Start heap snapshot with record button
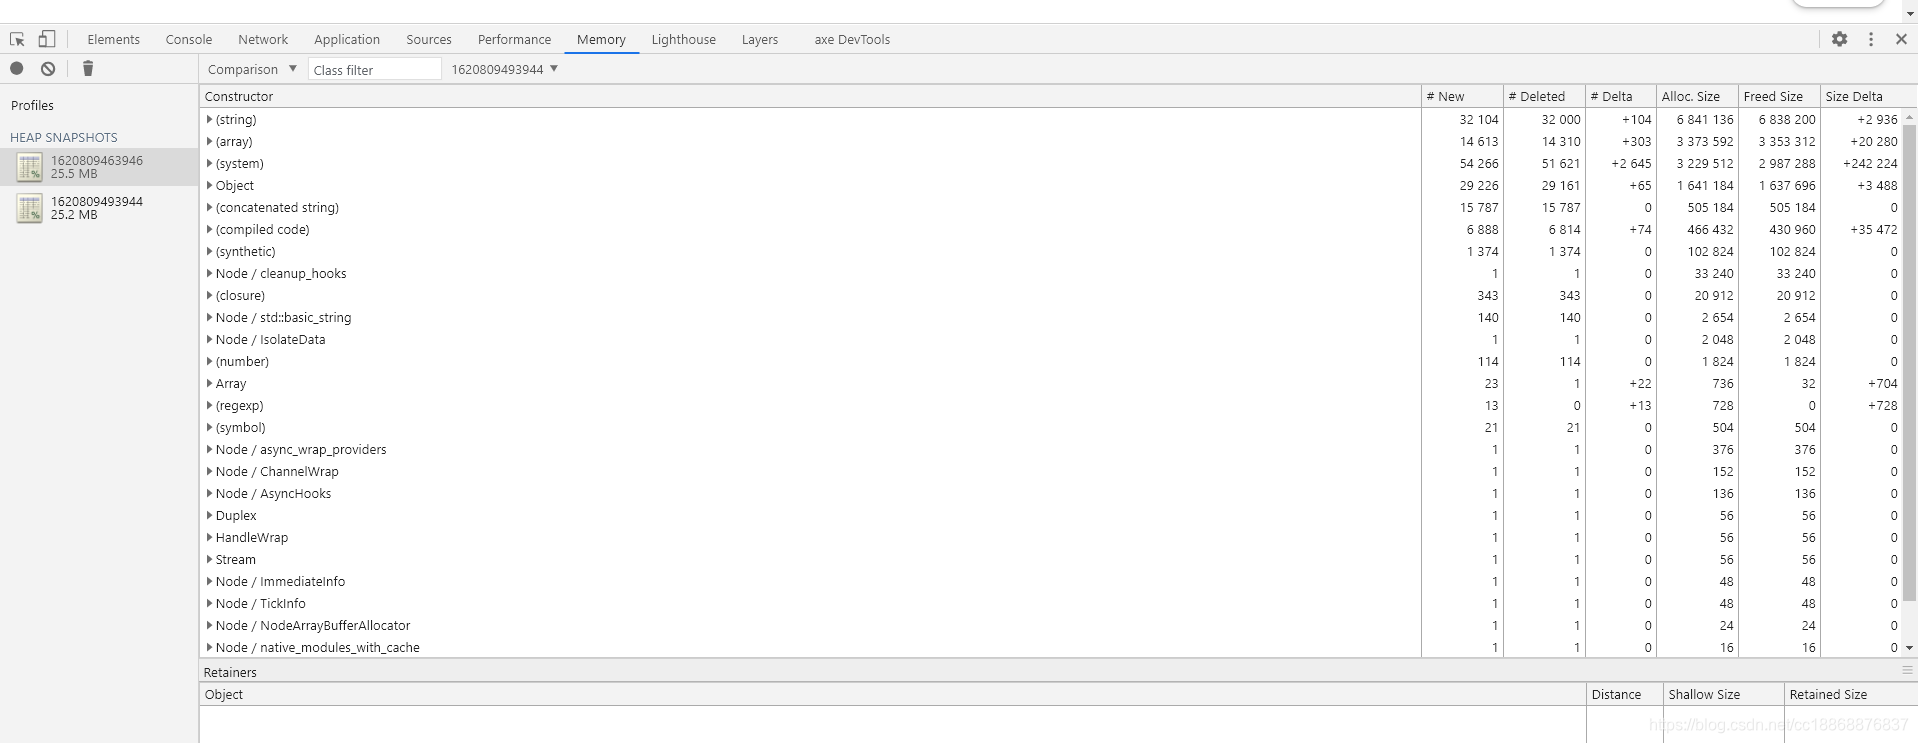Image resolution: width=1918 pixels, height=743 pixels. tap(17, 68)
